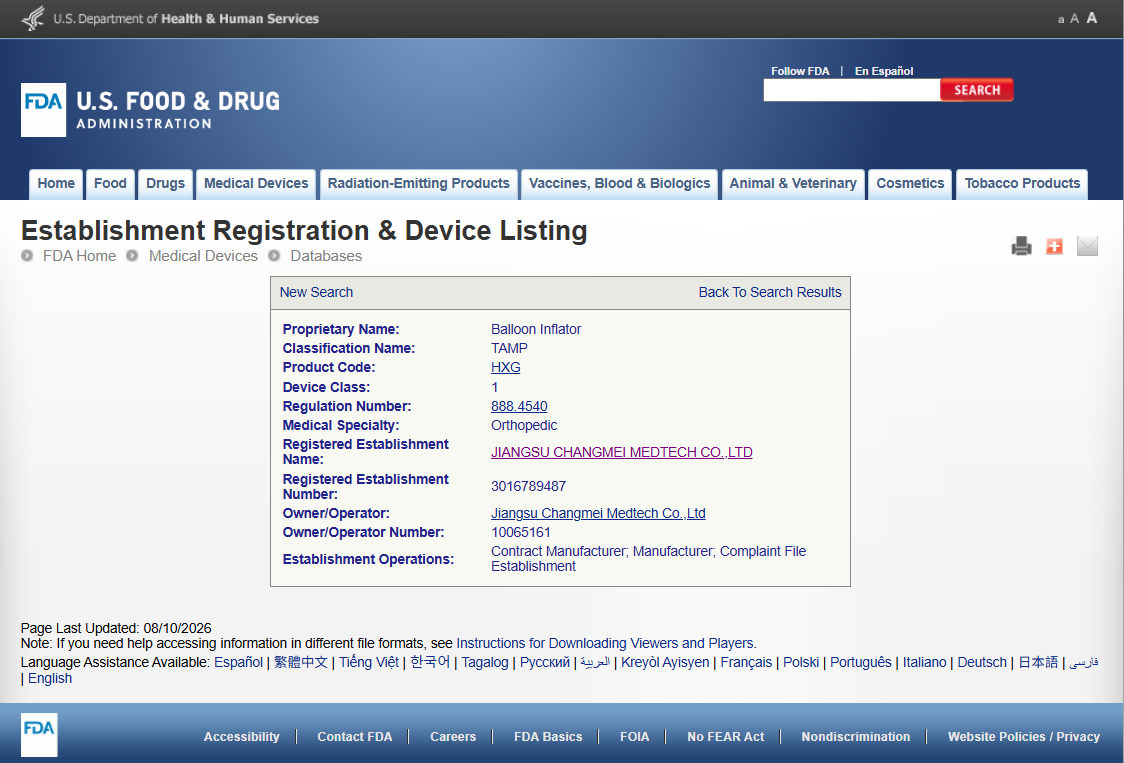Click the Follow FDA link
Viewport: 1124px width, 763px height.
800,71
